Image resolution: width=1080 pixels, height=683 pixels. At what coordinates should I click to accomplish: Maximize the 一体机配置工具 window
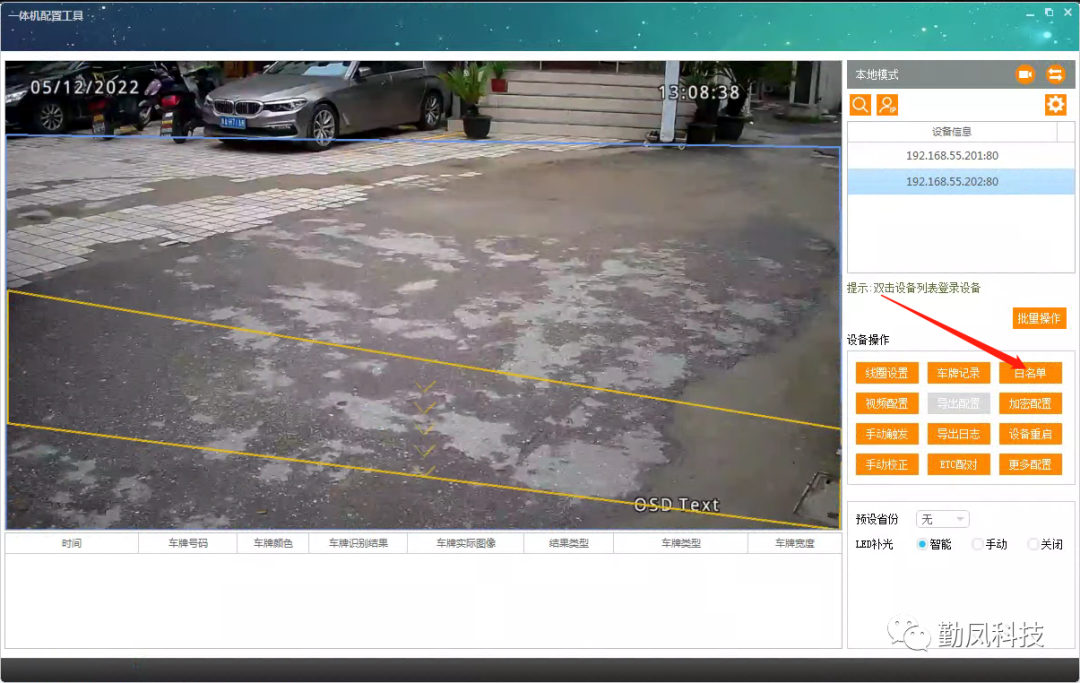[1049, 12]
